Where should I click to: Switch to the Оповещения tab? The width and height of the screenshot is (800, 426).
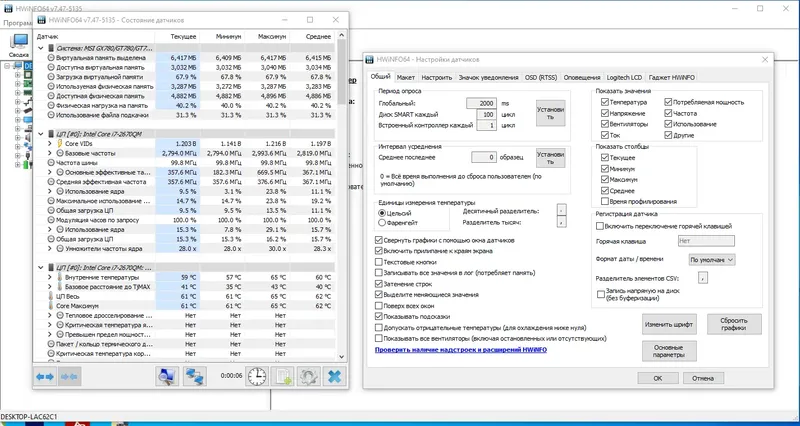(582, 78)
